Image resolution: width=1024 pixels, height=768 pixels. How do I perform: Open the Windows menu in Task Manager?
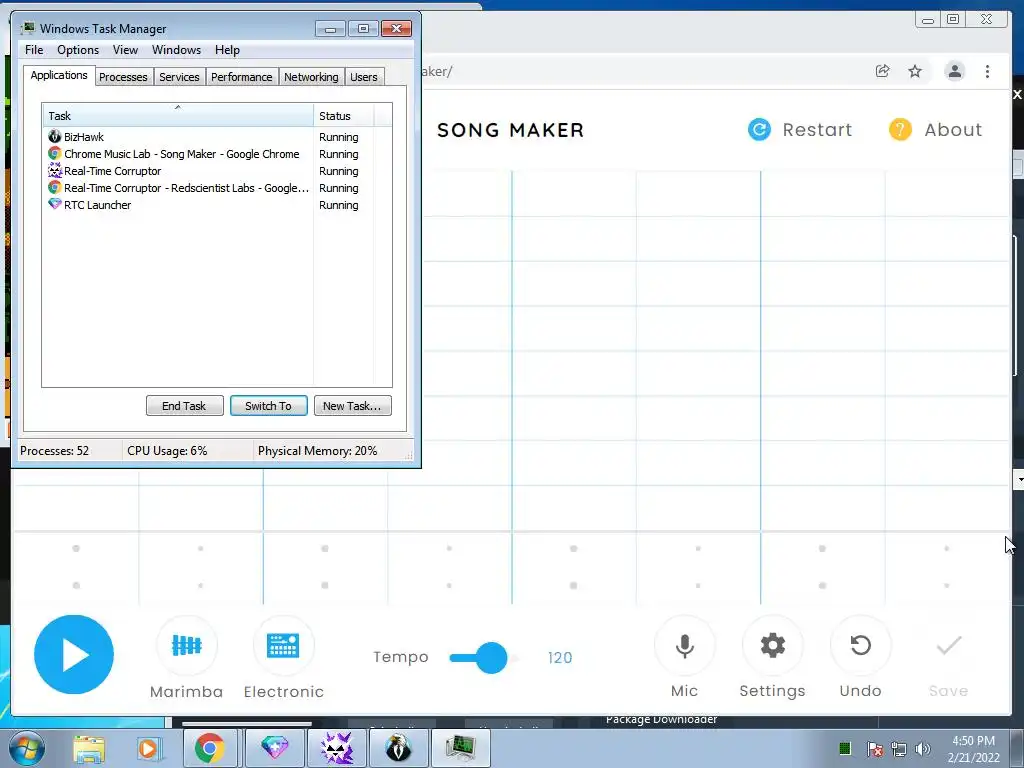click(x=176, y=50)
